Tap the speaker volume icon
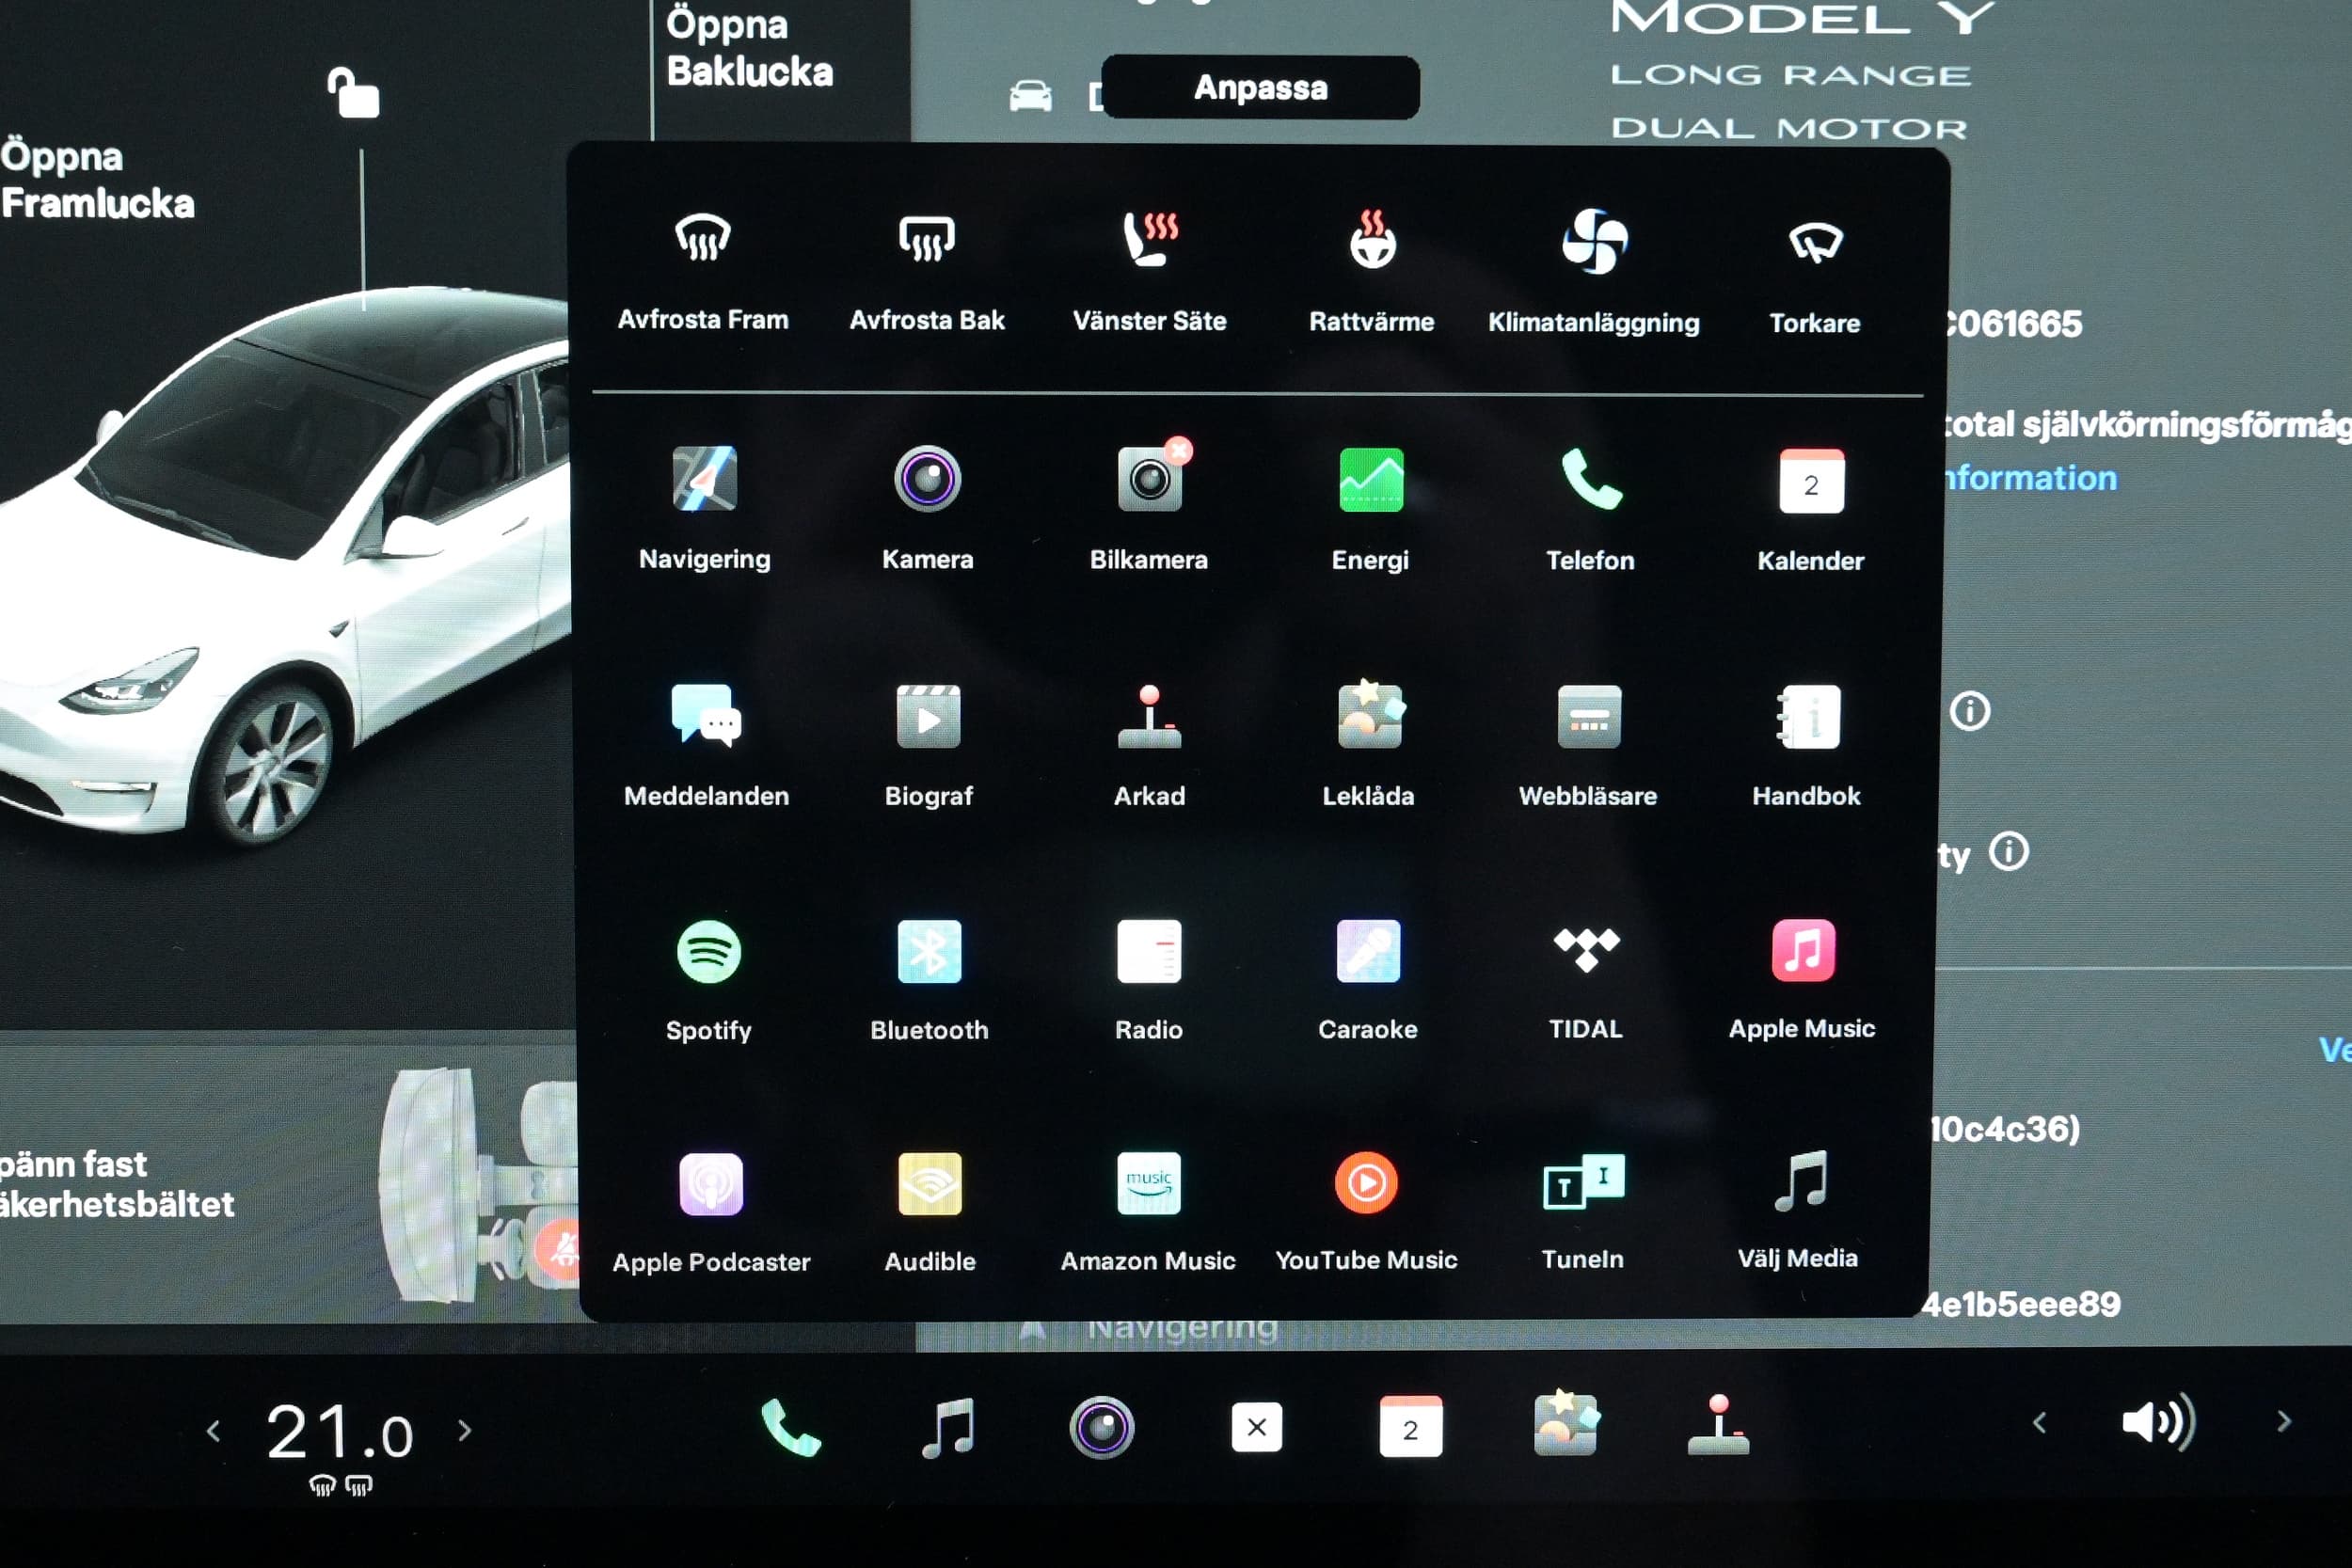This screenshot has width=2352, height=1568. tap(2160, 1423)
